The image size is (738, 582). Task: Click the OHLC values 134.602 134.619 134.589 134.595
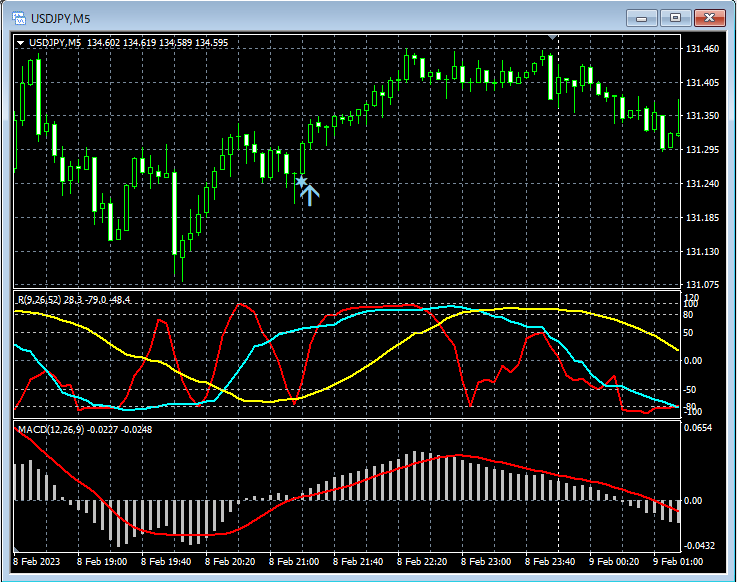coord(157,43)
